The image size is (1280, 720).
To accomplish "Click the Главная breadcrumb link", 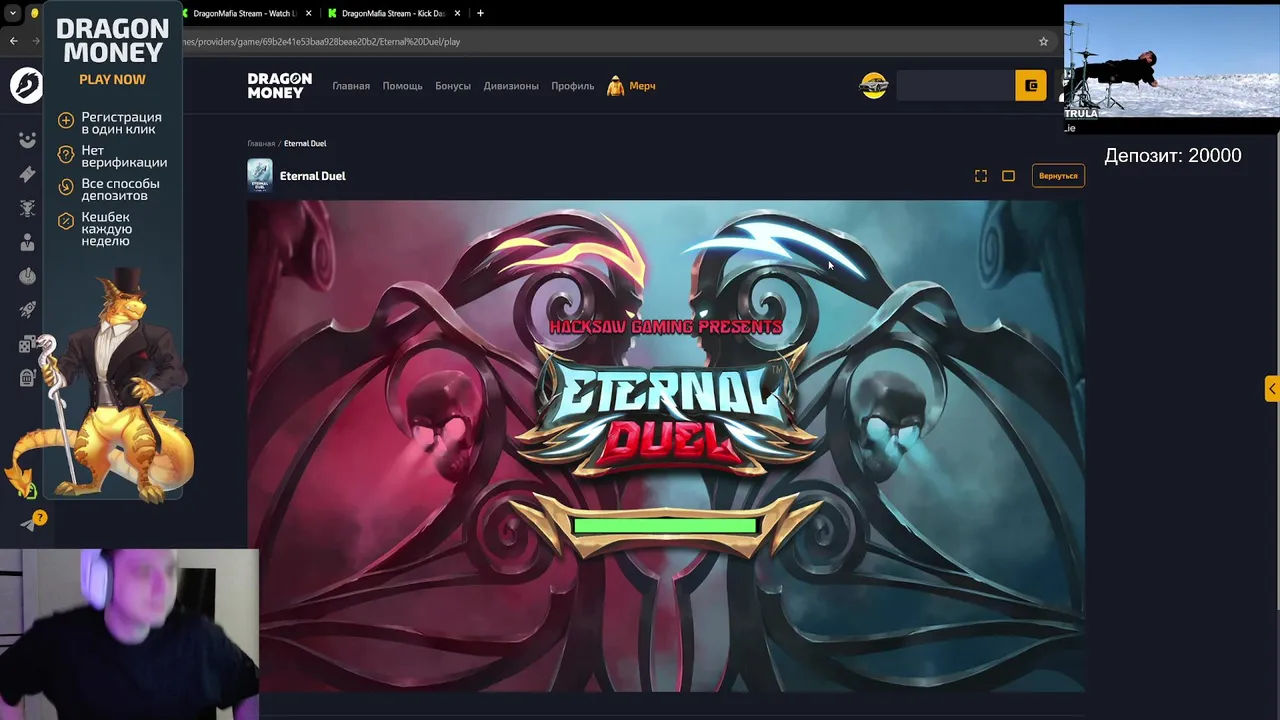I will tap(261, 144).
